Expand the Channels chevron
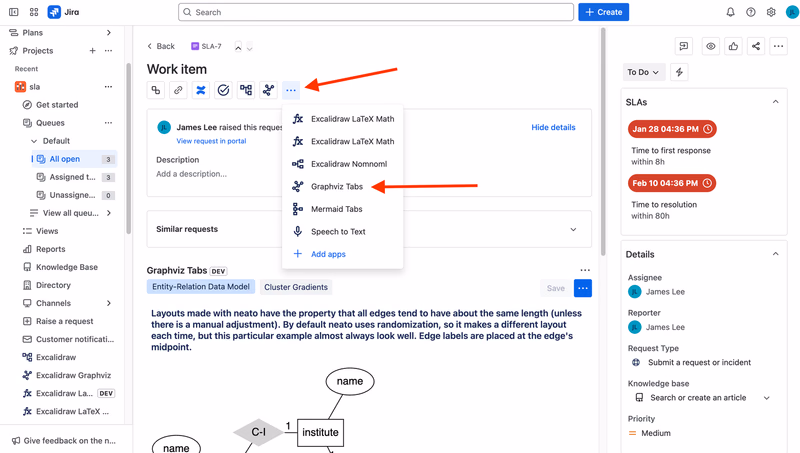Viewport: 800px width, 453px height. (109, 303)
